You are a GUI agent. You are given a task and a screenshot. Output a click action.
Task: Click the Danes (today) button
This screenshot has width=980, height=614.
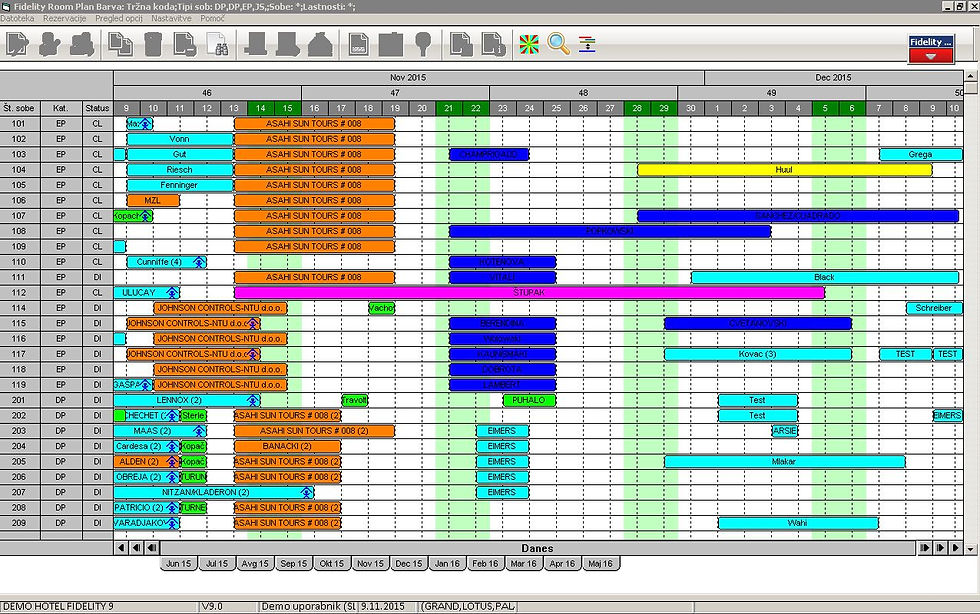tap(538, 548)
